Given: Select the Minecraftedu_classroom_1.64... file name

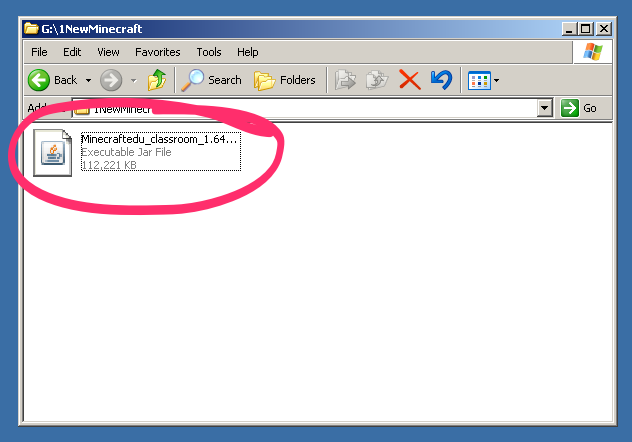Looking at the screenshot, I should tap(159, 139).
